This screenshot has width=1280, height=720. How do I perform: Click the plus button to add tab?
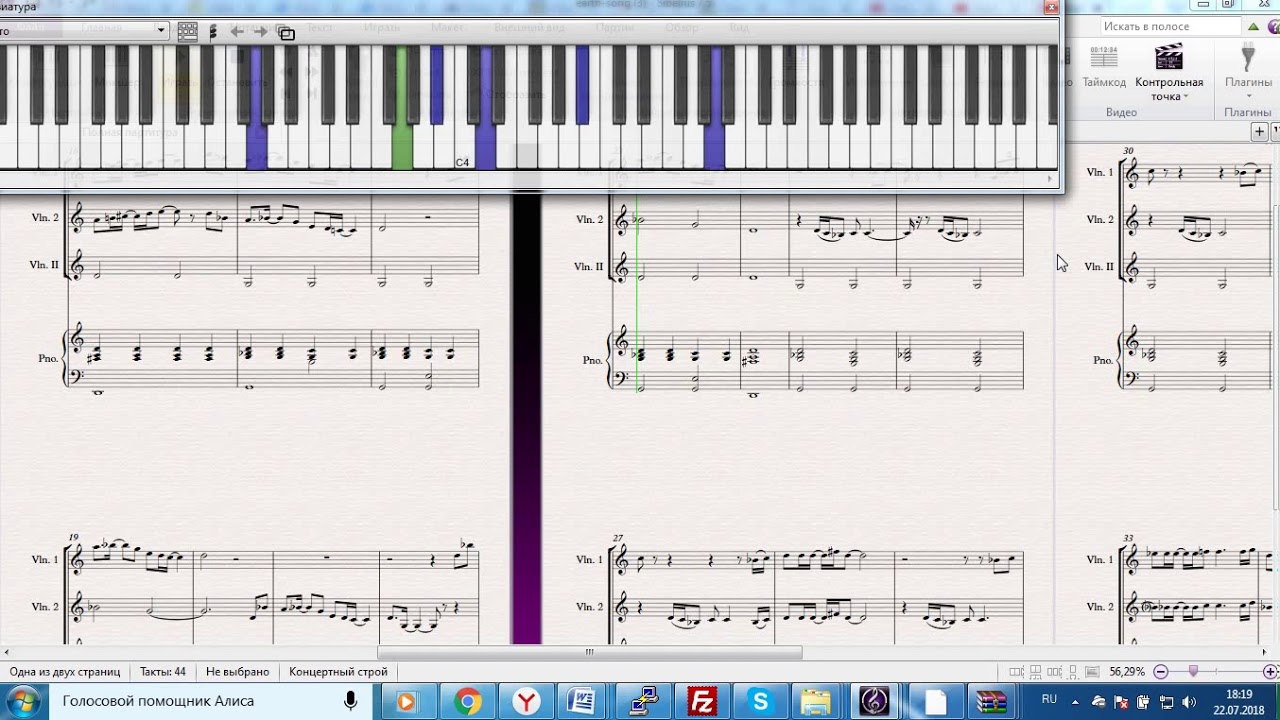[x=1260, y=131]
